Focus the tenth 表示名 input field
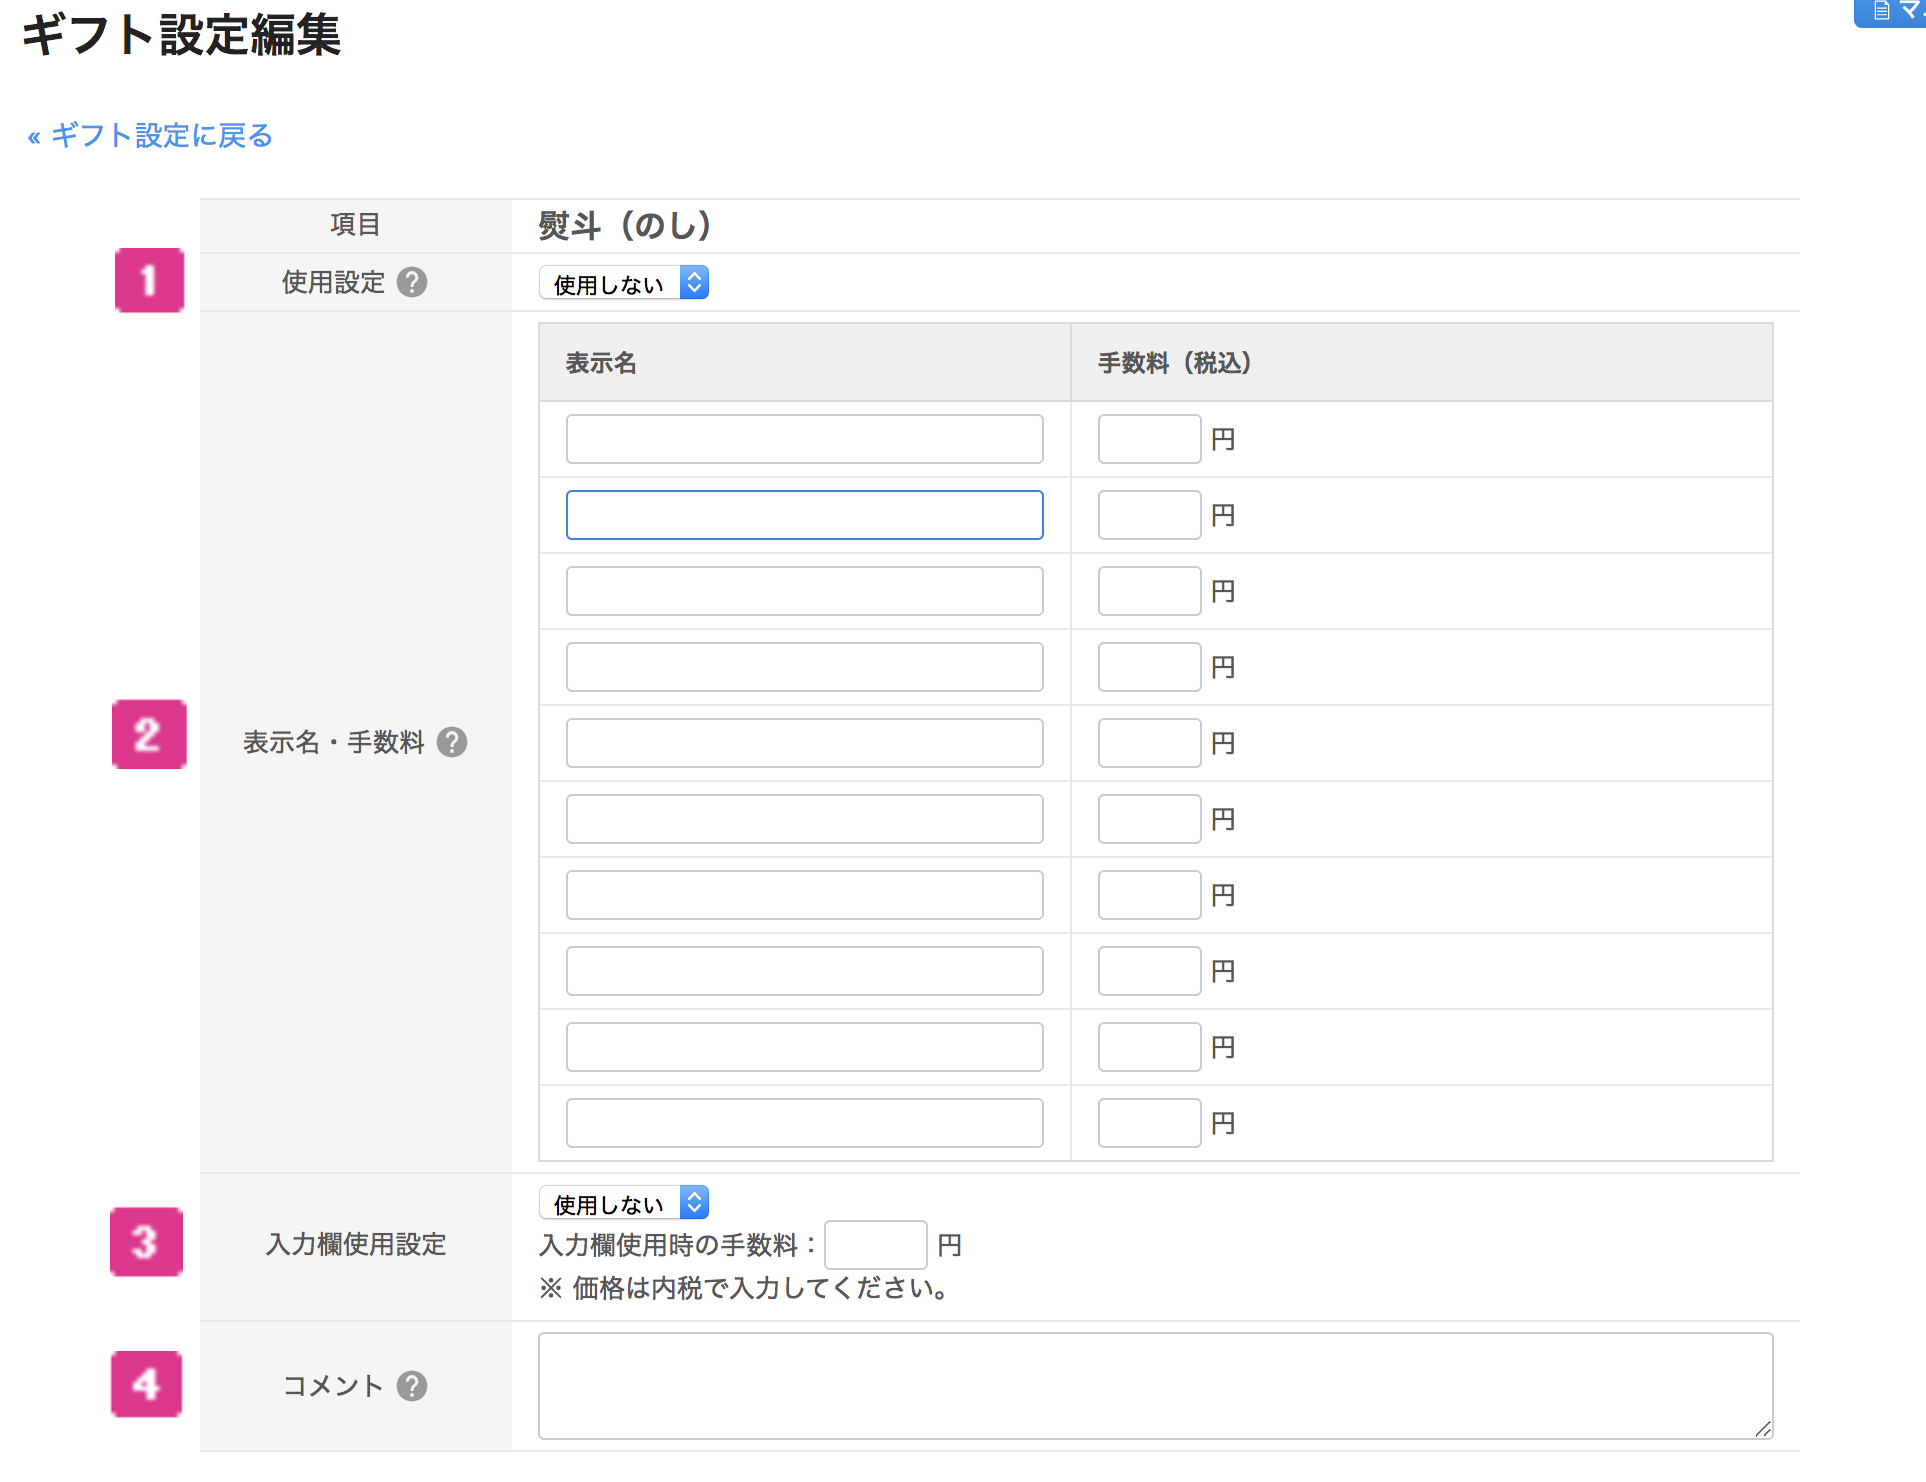Viewport: 1926px width, 1482px height. pyautogui.click(x=805, y=1123)
